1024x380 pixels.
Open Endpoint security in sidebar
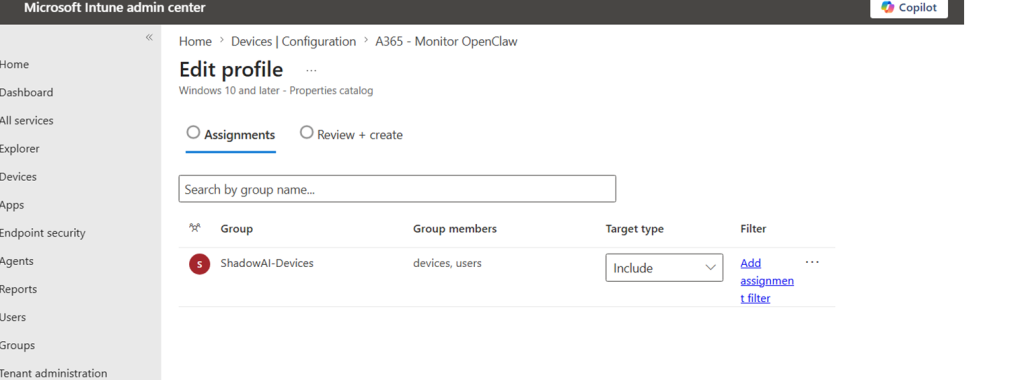[x=42, y=233]
